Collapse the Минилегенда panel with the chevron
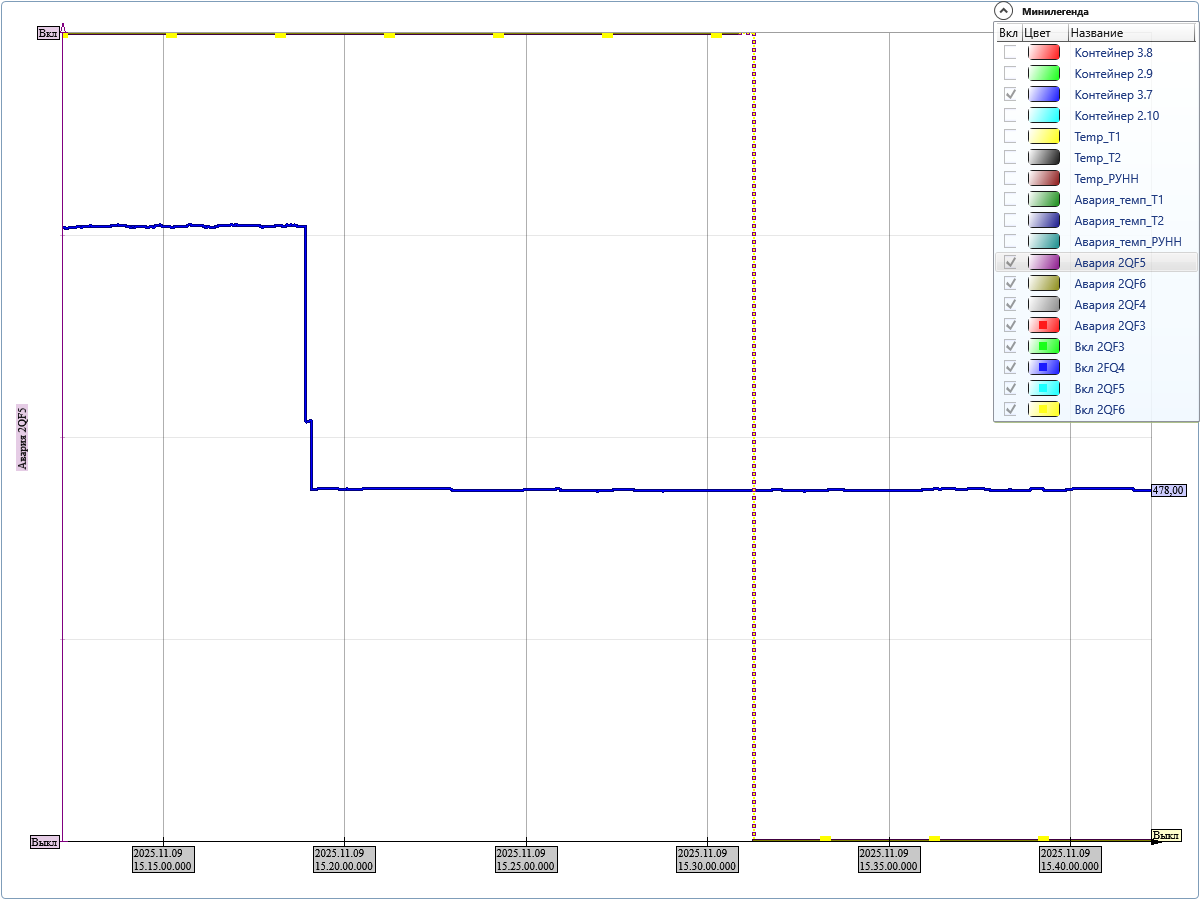Screen dimensions: 1200x900 pyautogui.click(x=1003, y=11)
